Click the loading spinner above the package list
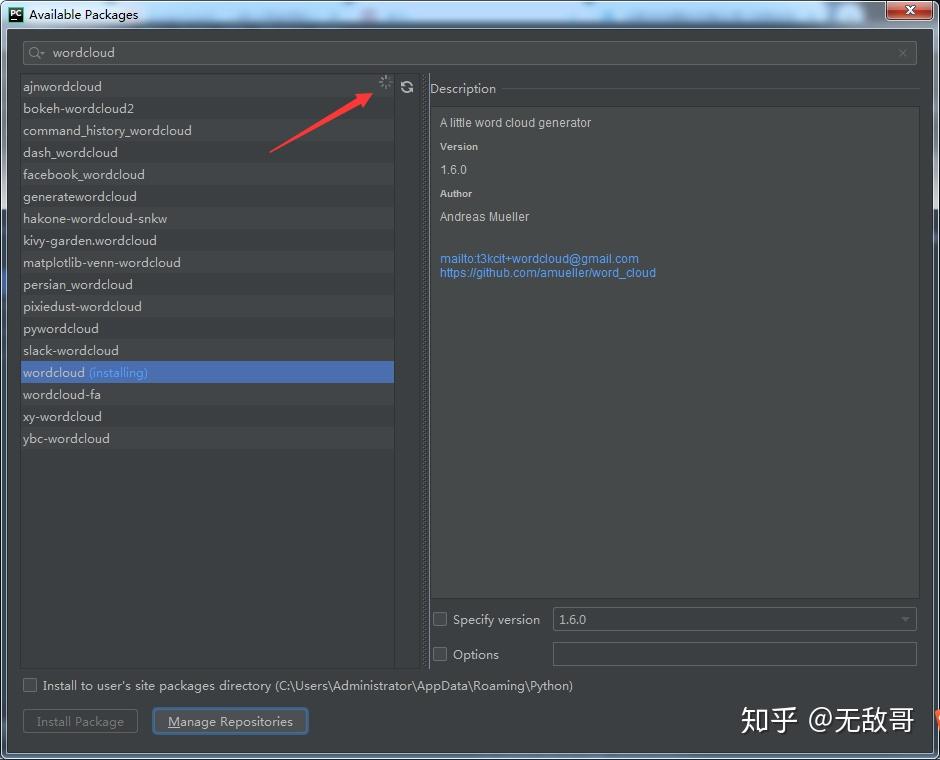Screen dimensions: 940x760 (x=385, y=82)
